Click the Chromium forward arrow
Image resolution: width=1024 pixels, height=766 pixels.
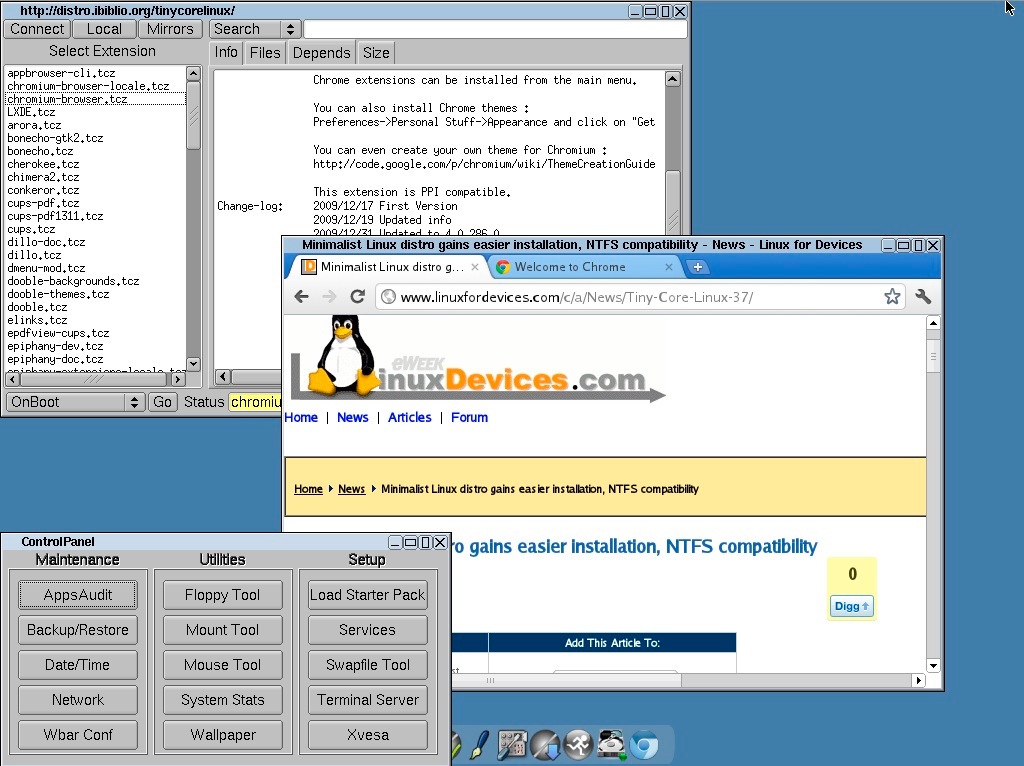329,297
